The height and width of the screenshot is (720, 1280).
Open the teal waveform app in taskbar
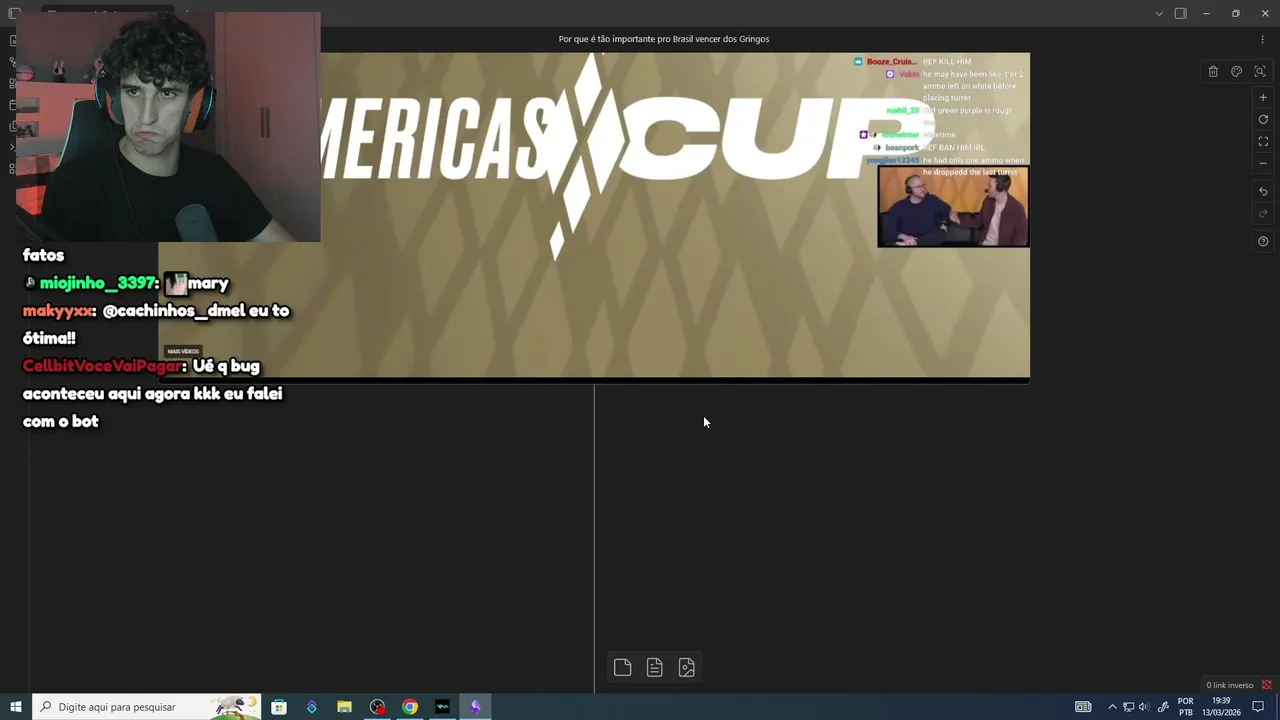[x=442, y=707]
